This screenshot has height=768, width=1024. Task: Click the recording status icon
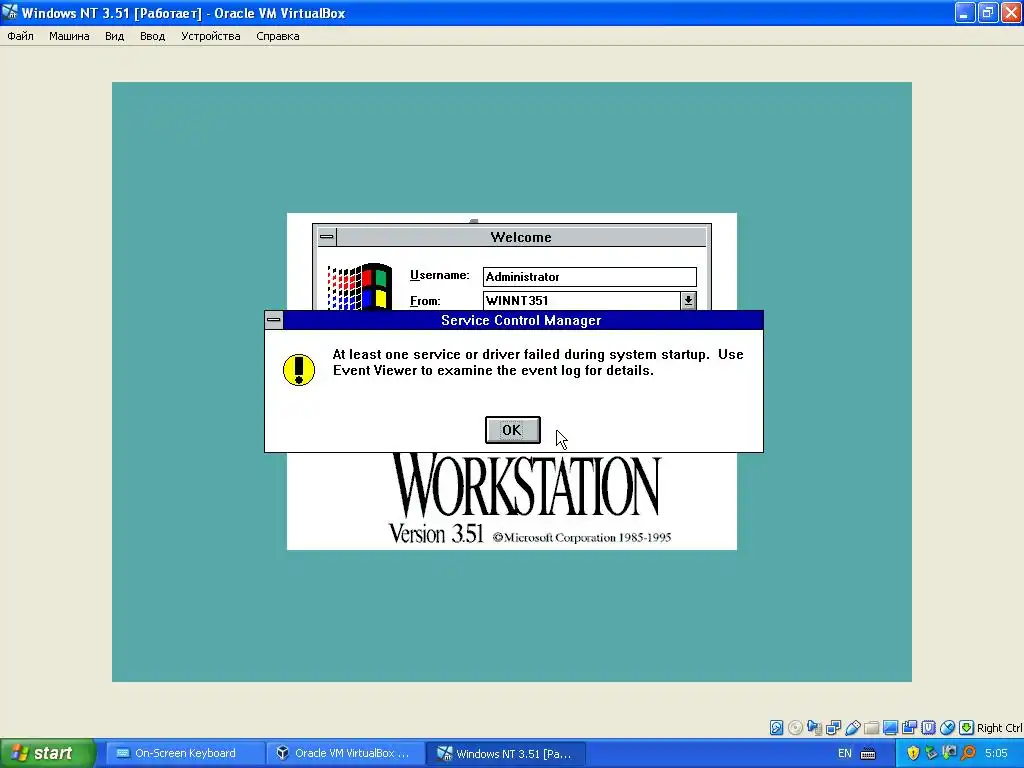[909, 728]
